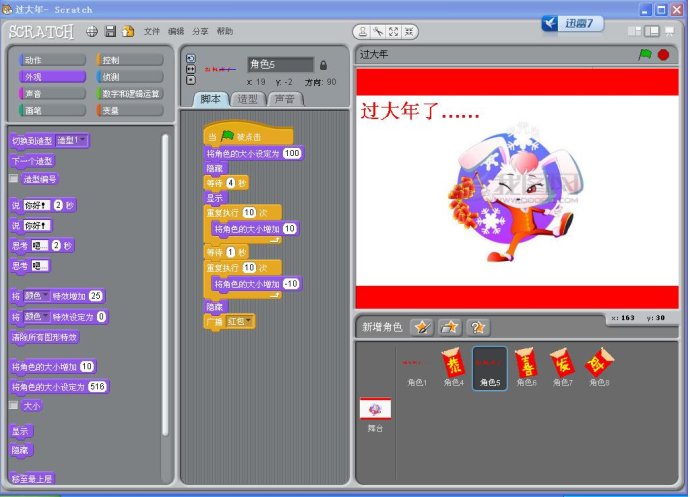Click the blocks palette scrollbar
The height and width of the screenshot is (497, 690).
[165, 285]
